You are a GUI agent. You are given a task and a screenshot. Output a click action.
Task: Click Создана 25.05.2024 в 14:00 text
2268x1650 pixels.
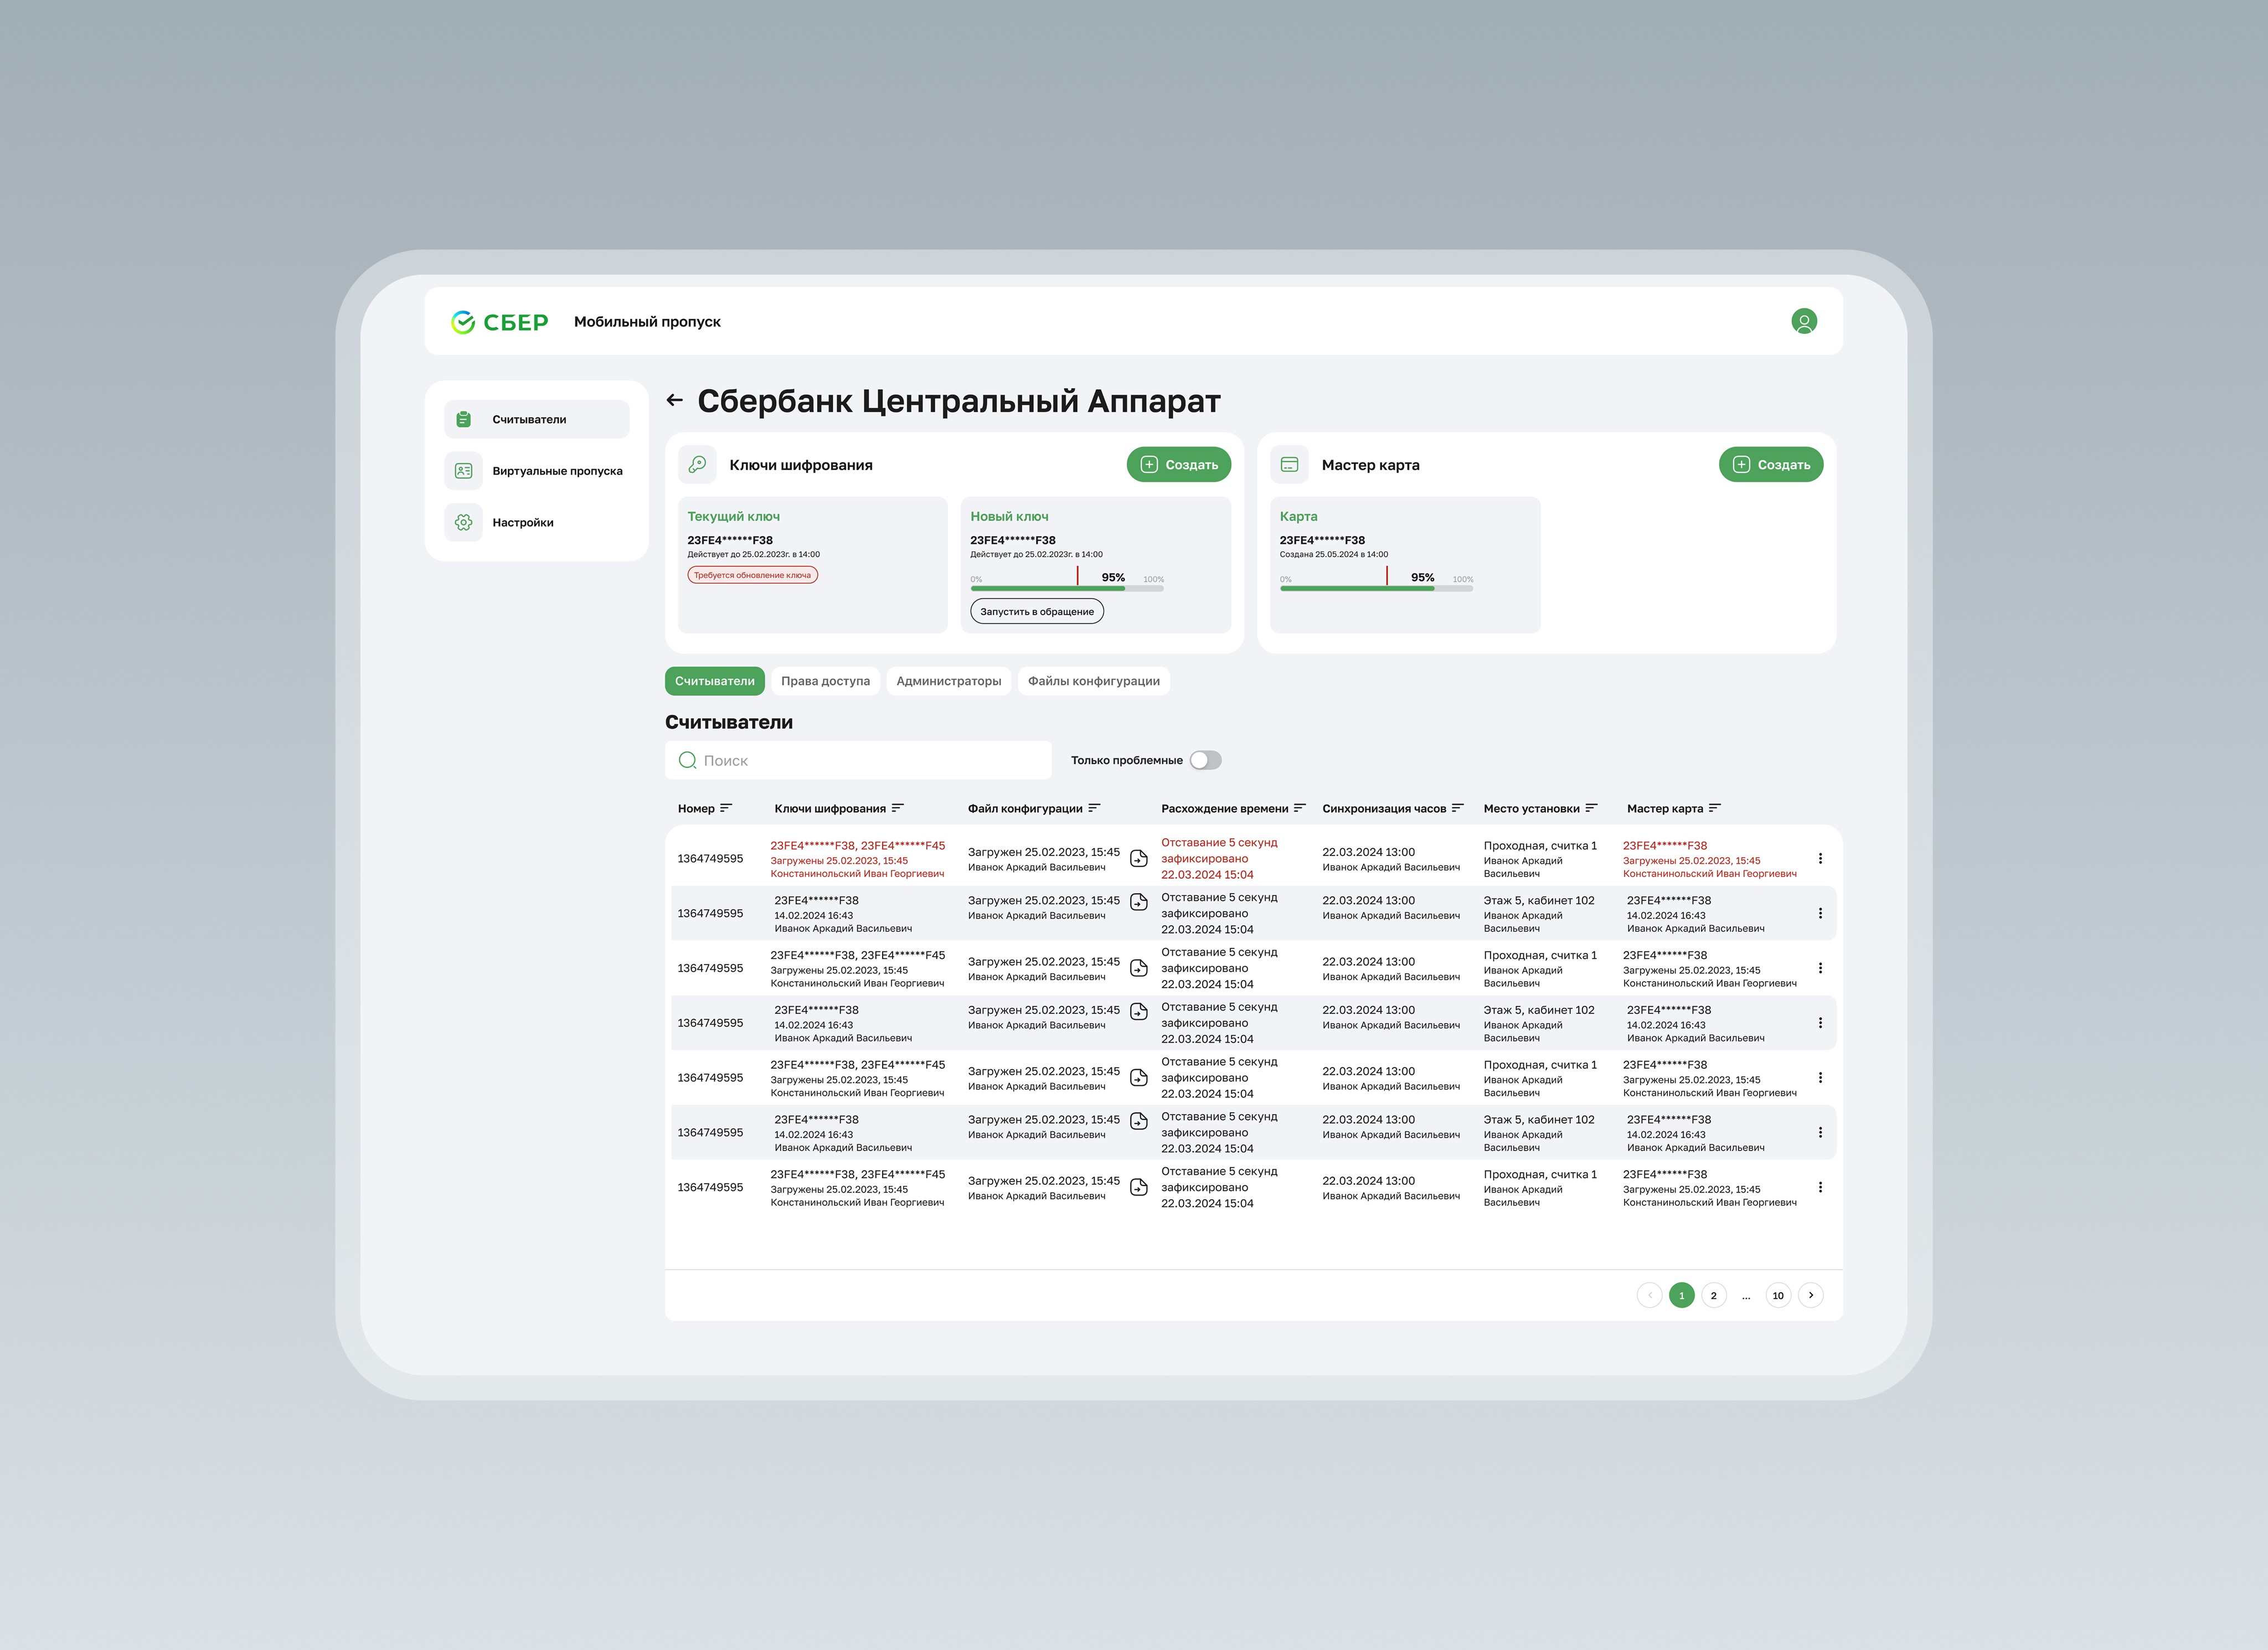[1333, 554]
